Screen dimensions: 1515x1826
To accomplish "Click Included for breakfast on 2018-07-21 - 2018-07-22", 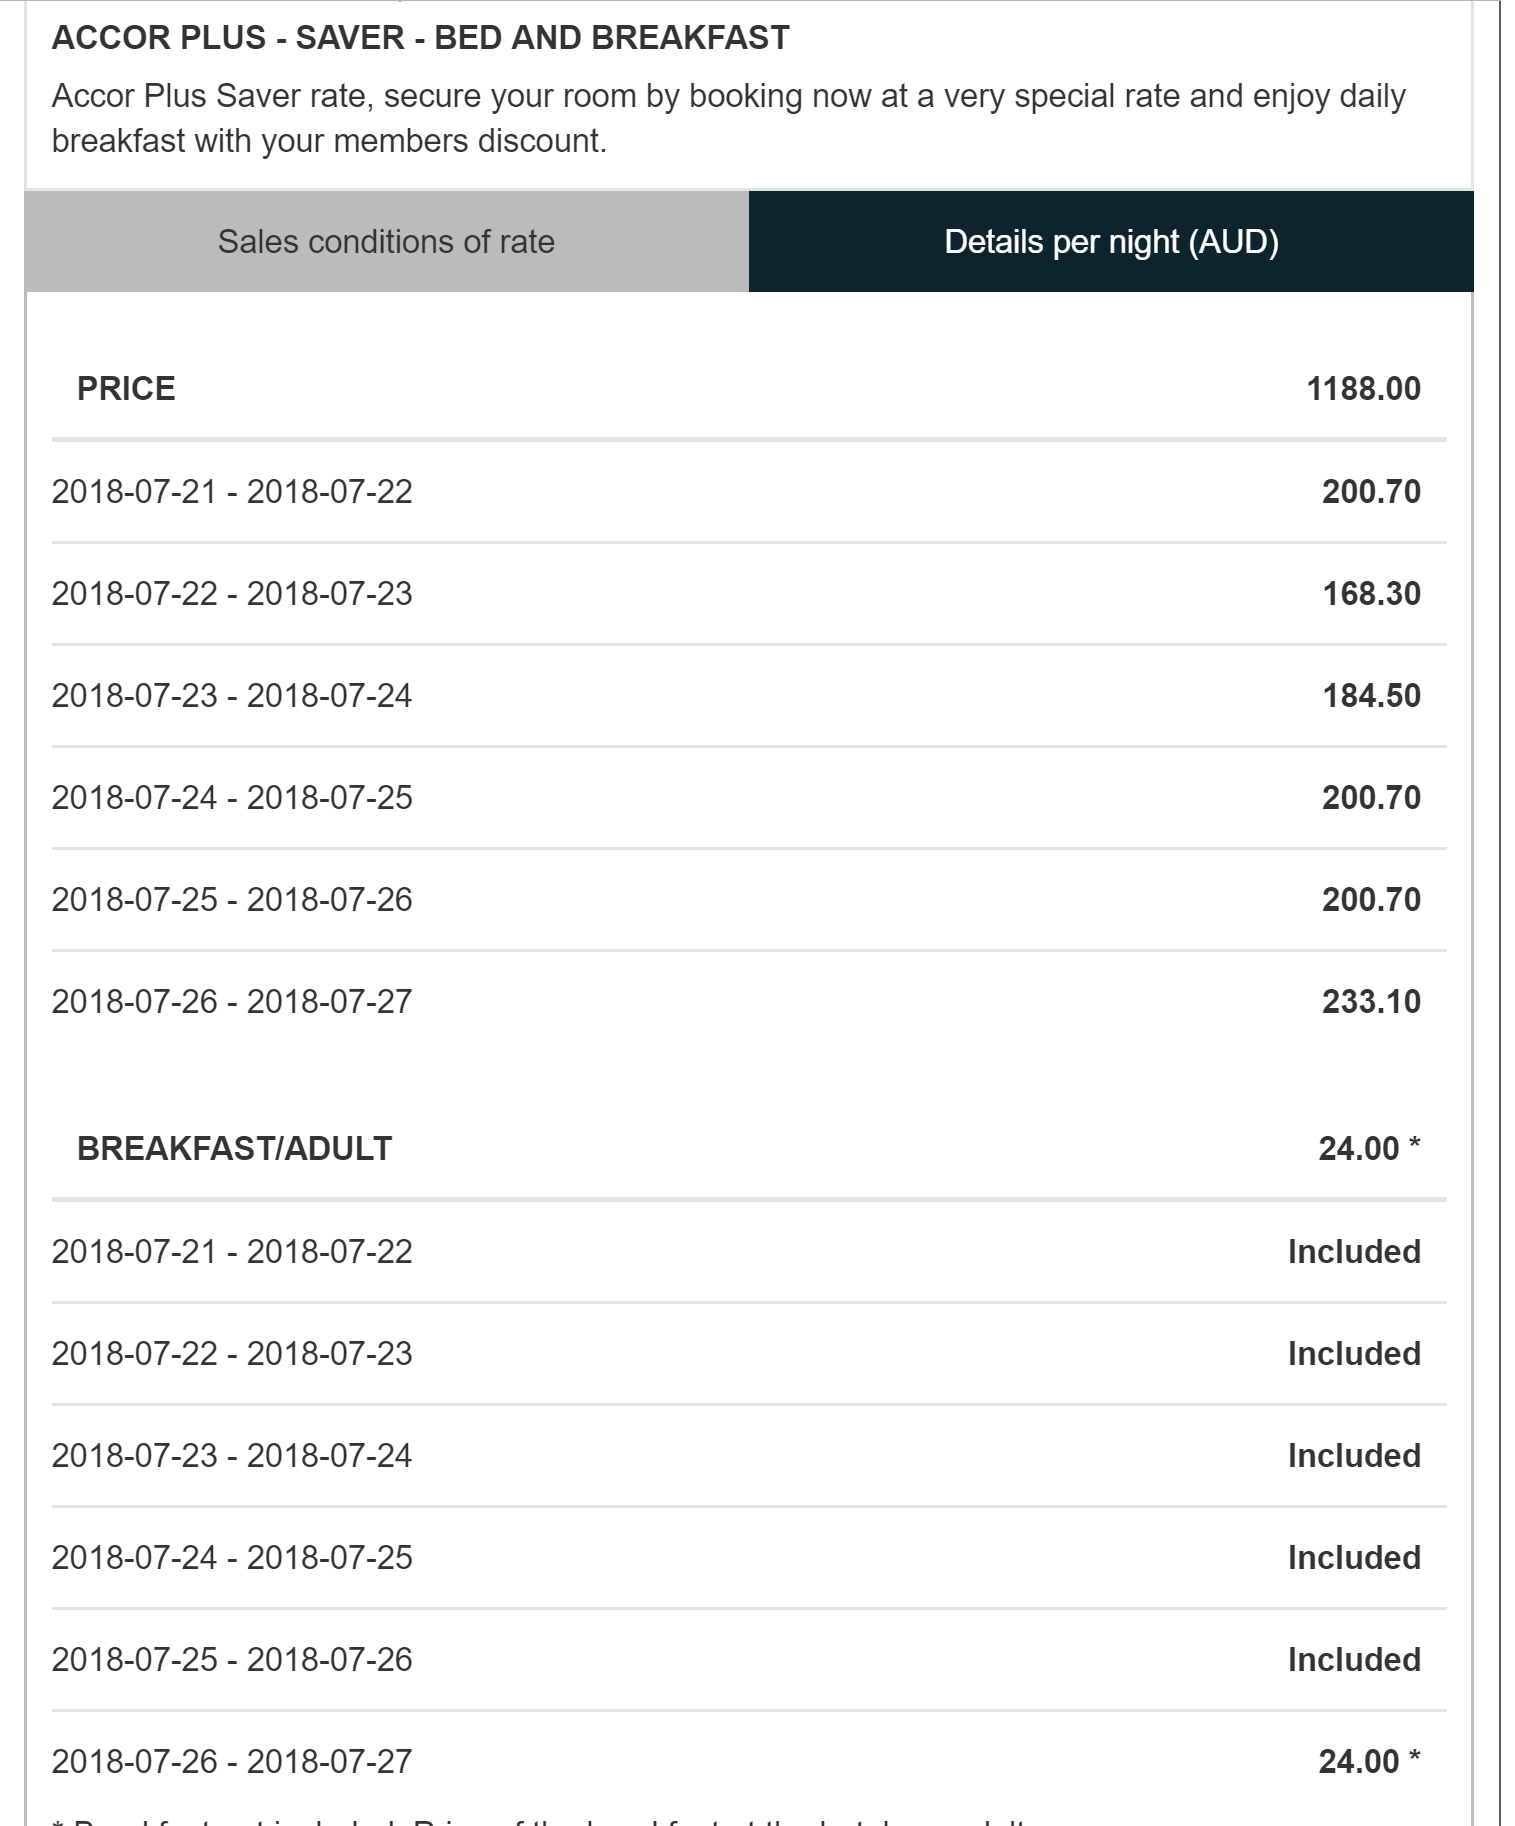I will pyautogui.click(x=1354, y=1252).
